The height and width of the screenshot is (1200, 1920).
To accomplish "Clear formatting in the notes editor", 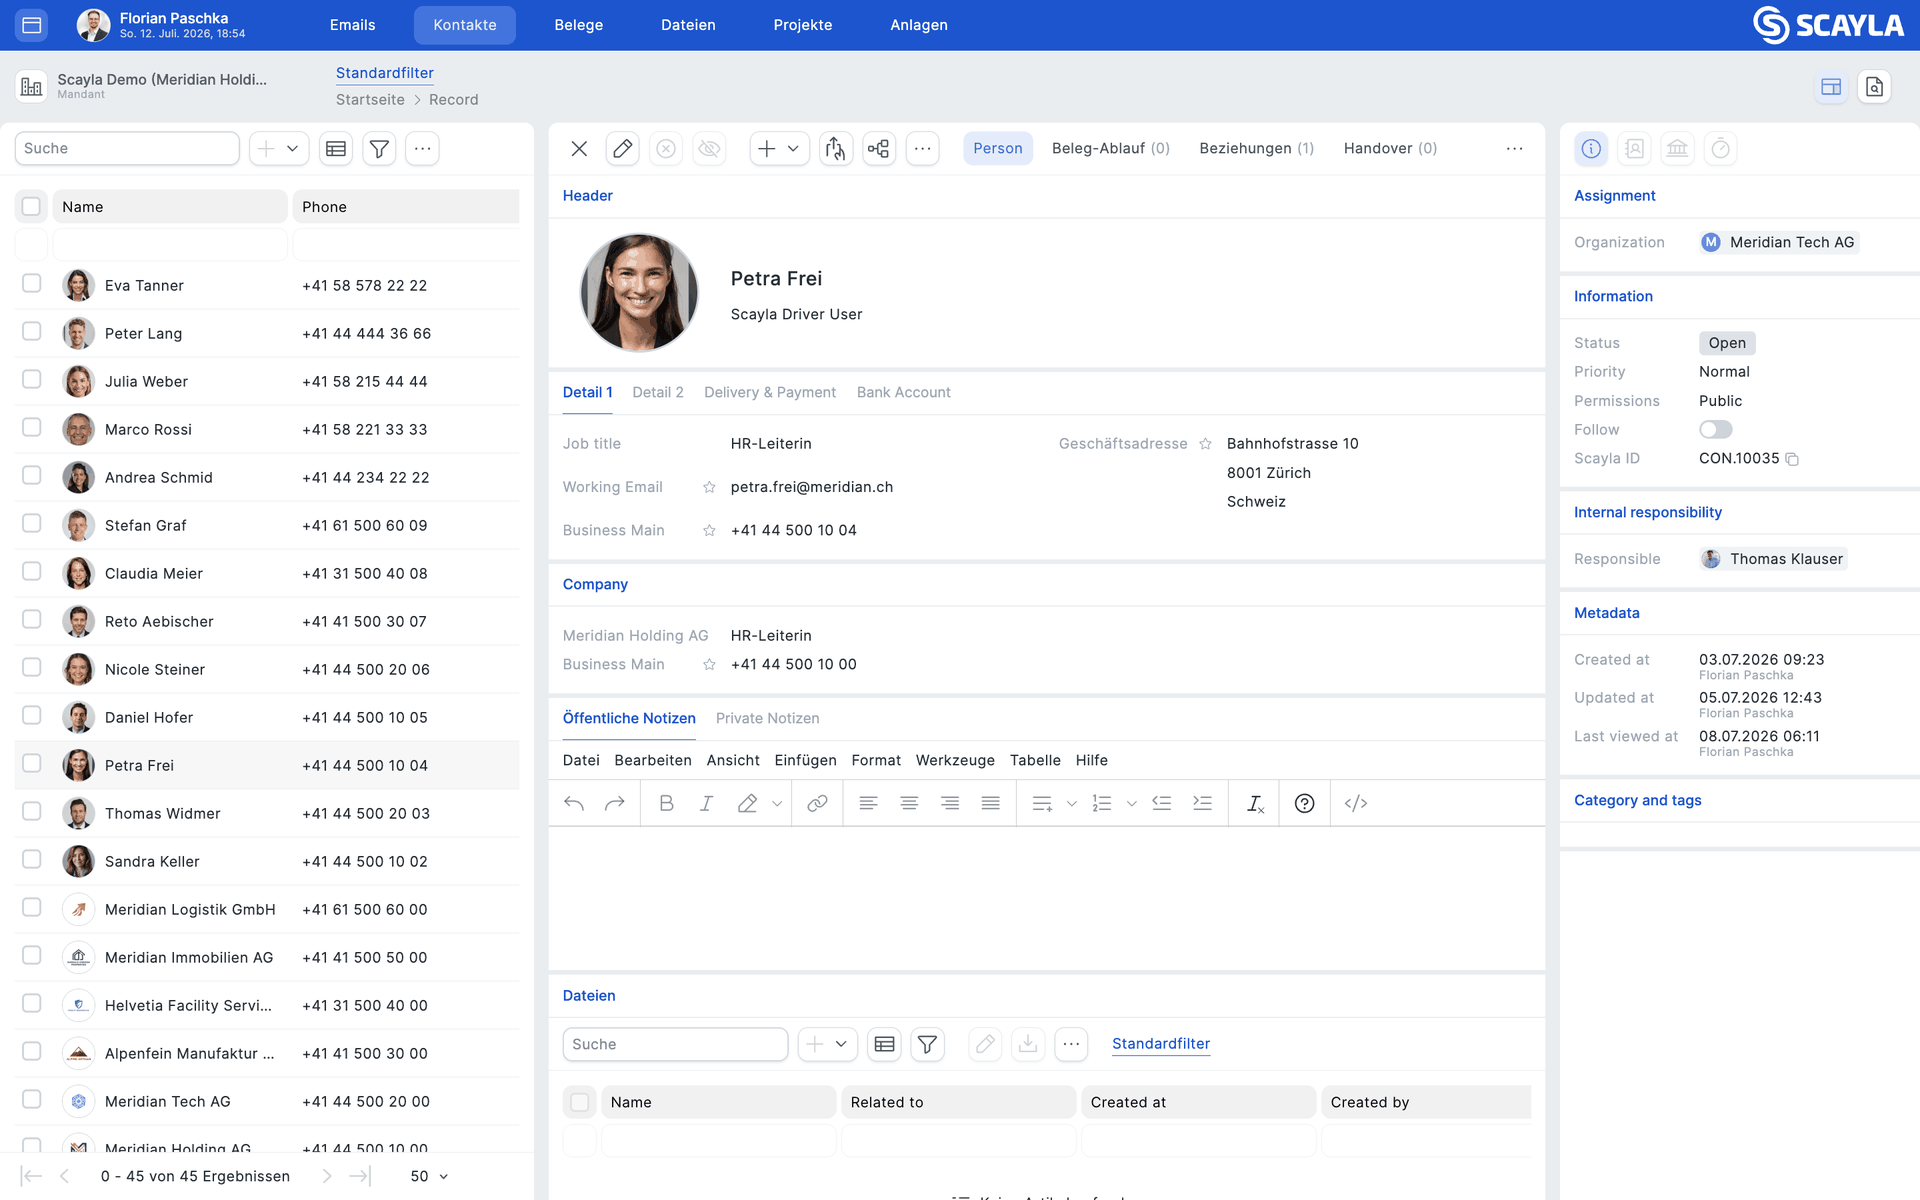I will pos(1255,803).
